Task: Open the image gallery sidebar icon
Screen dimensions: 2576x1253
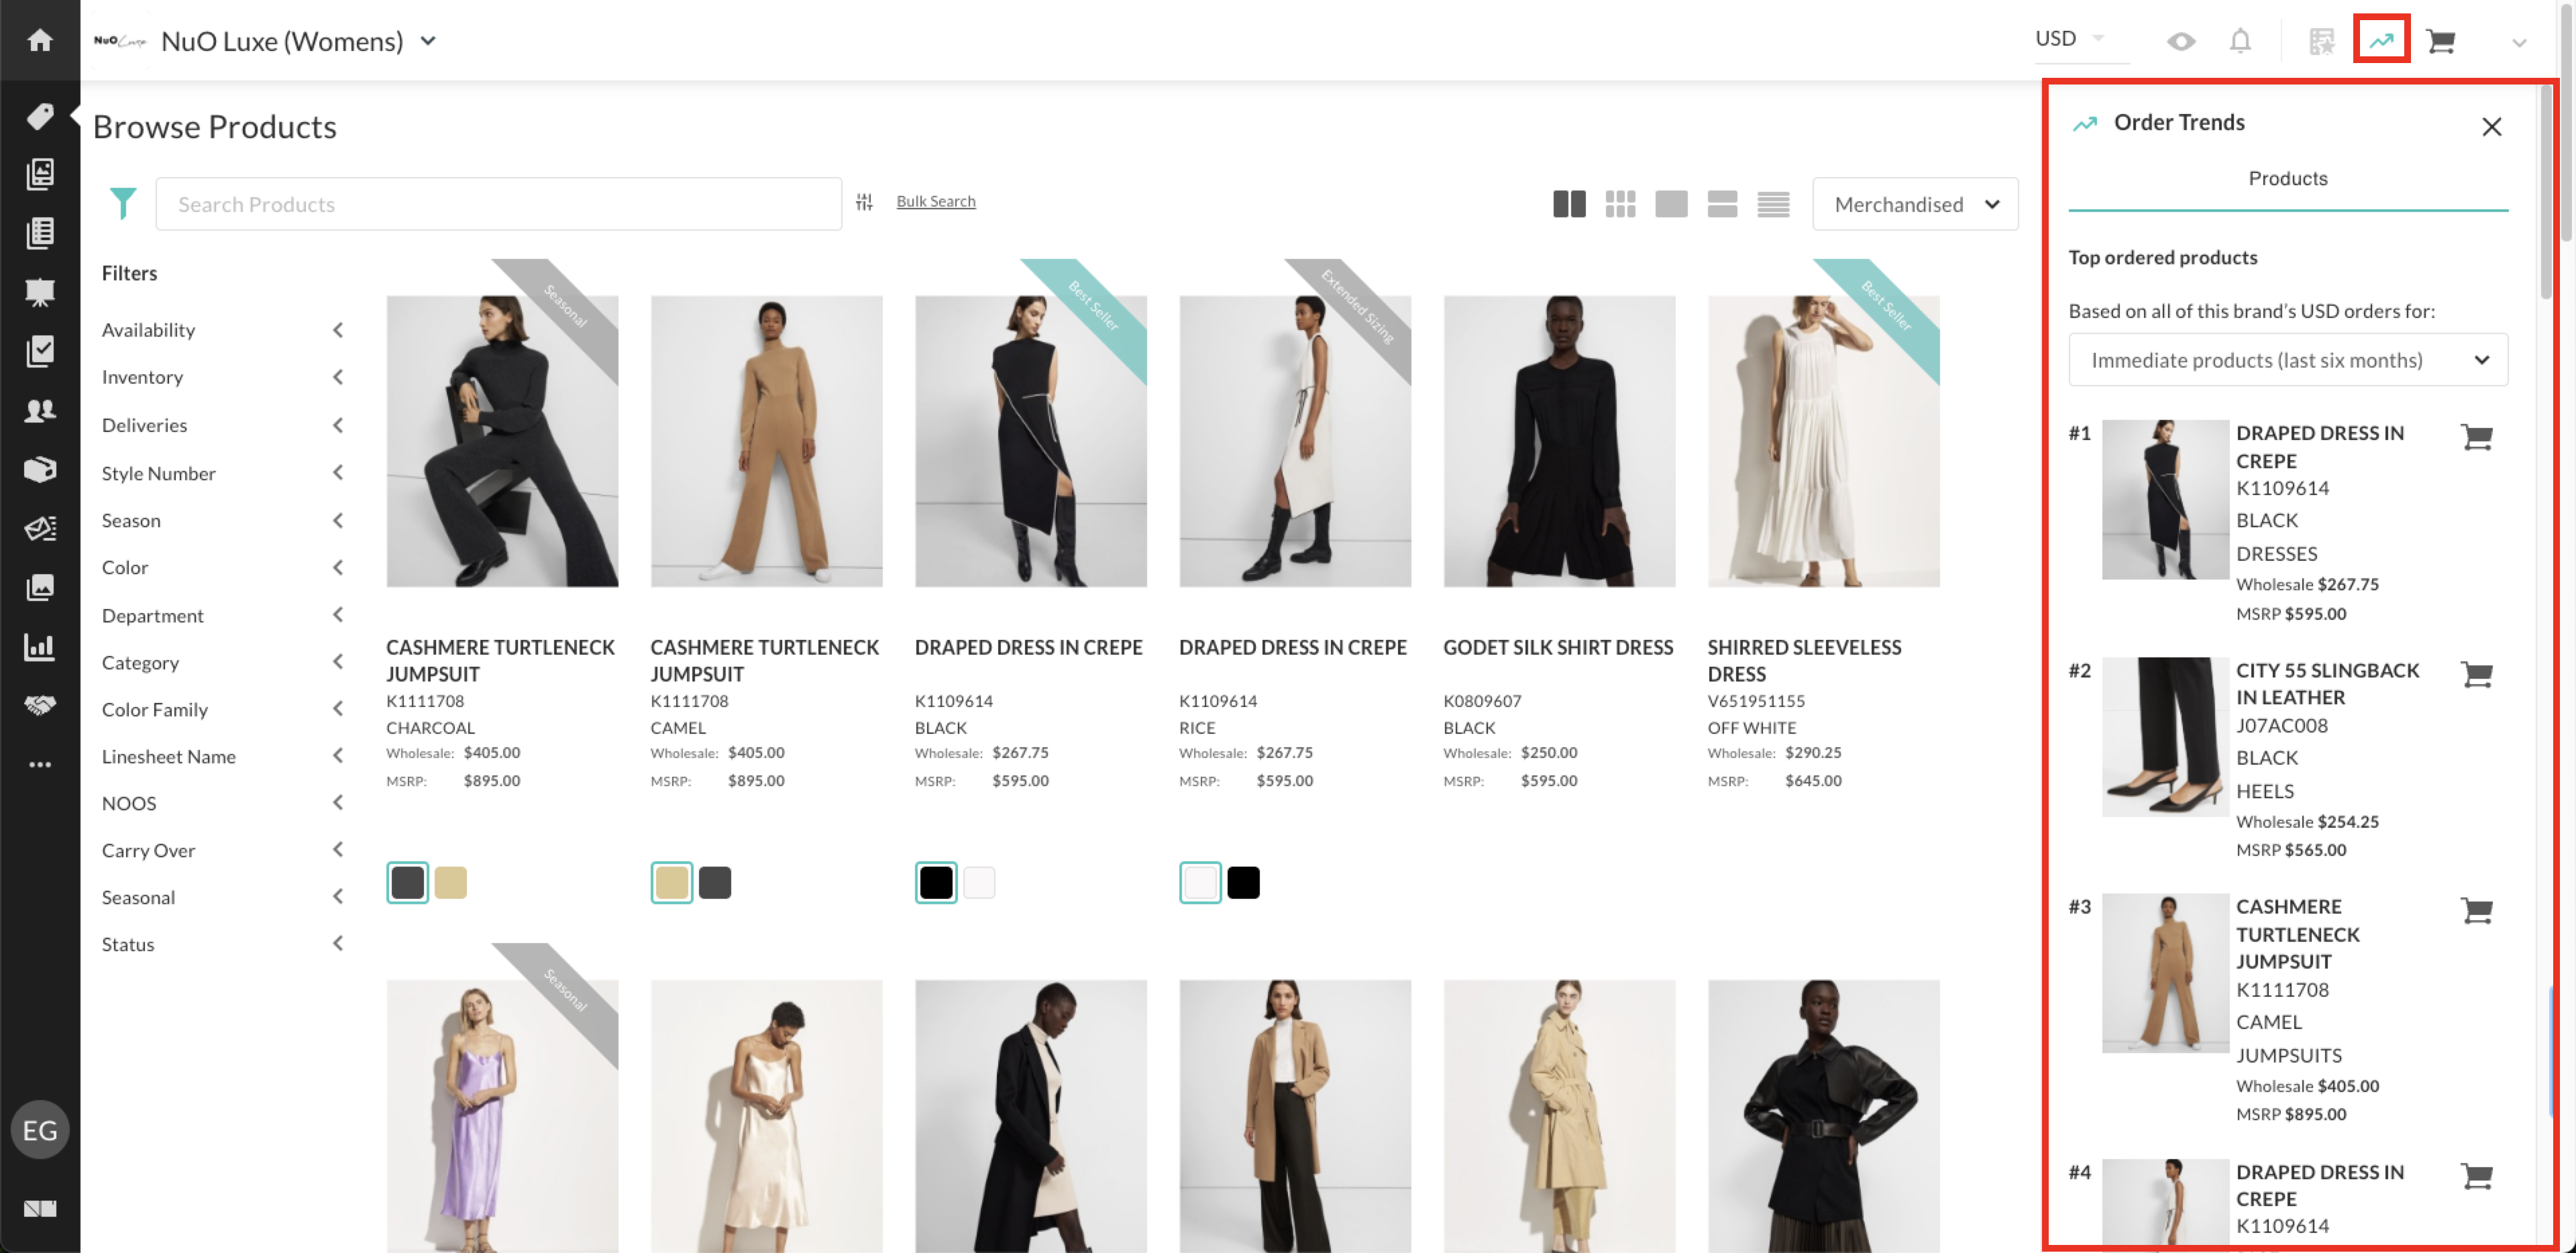Action: click(40, 587)
